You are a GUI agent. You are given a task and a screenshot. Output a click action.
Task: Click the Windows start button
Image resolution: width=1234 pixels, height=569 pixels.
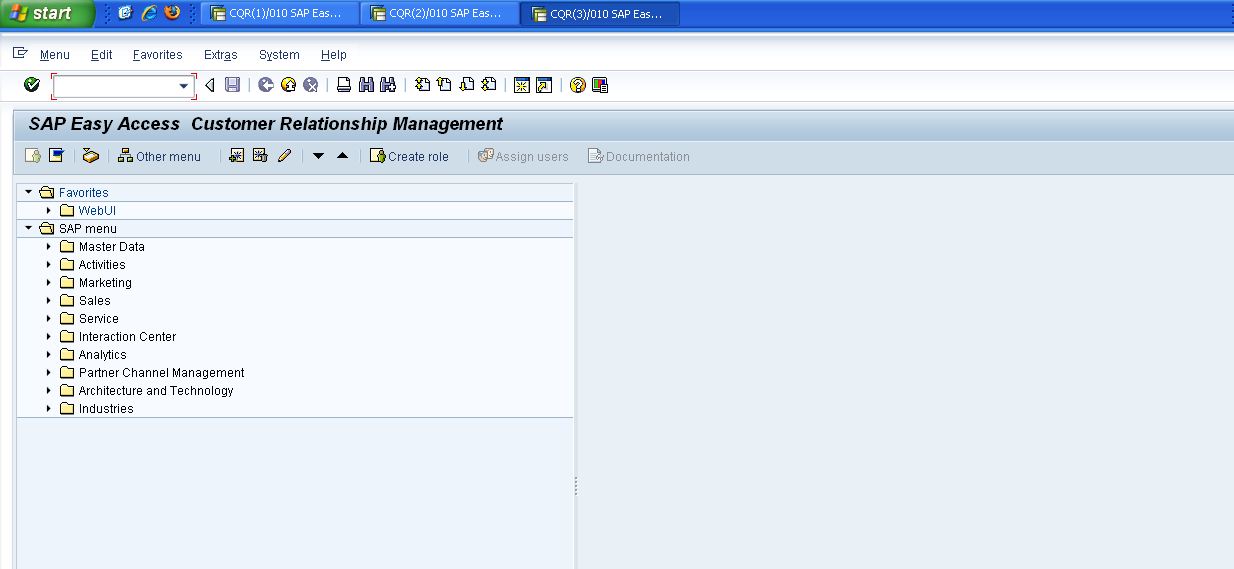pos(47,13)
